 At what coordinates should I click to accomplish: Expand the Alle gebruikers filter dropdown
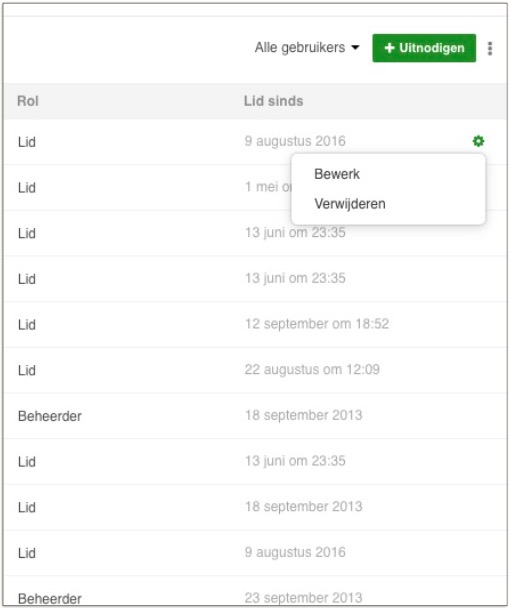307,48
